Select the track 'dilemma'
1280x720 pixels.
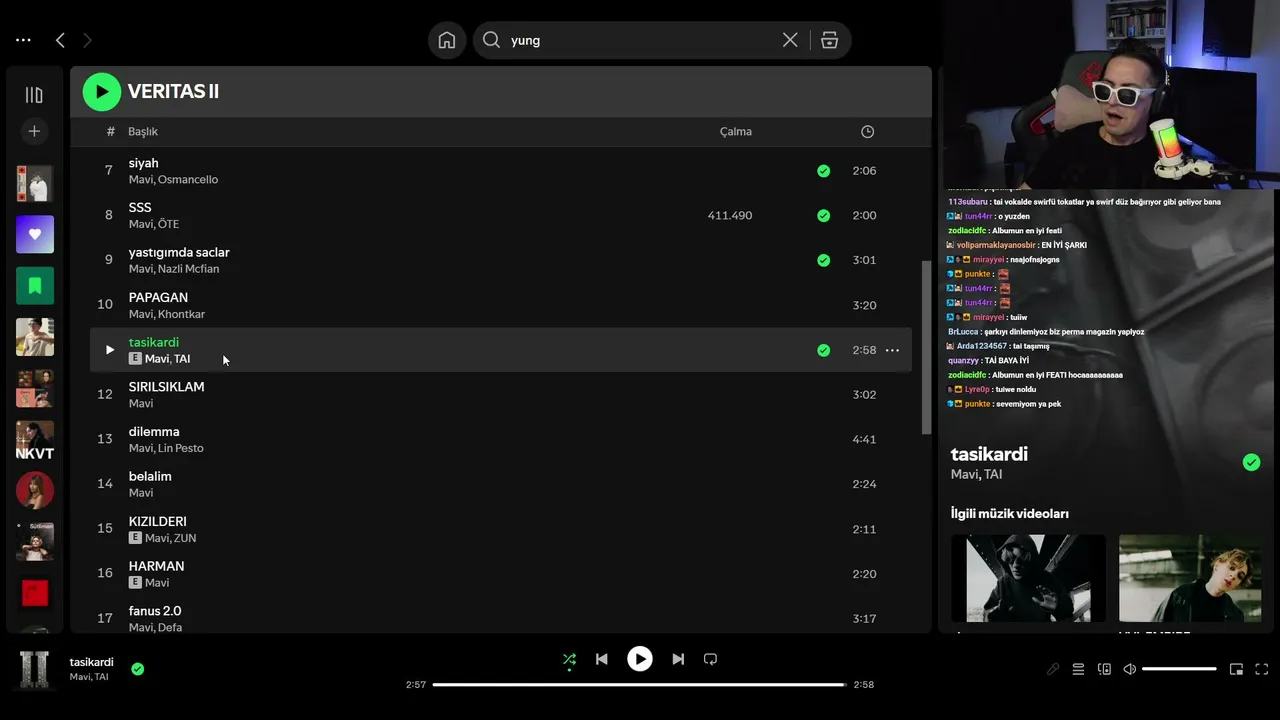click(x=154, y=432)
